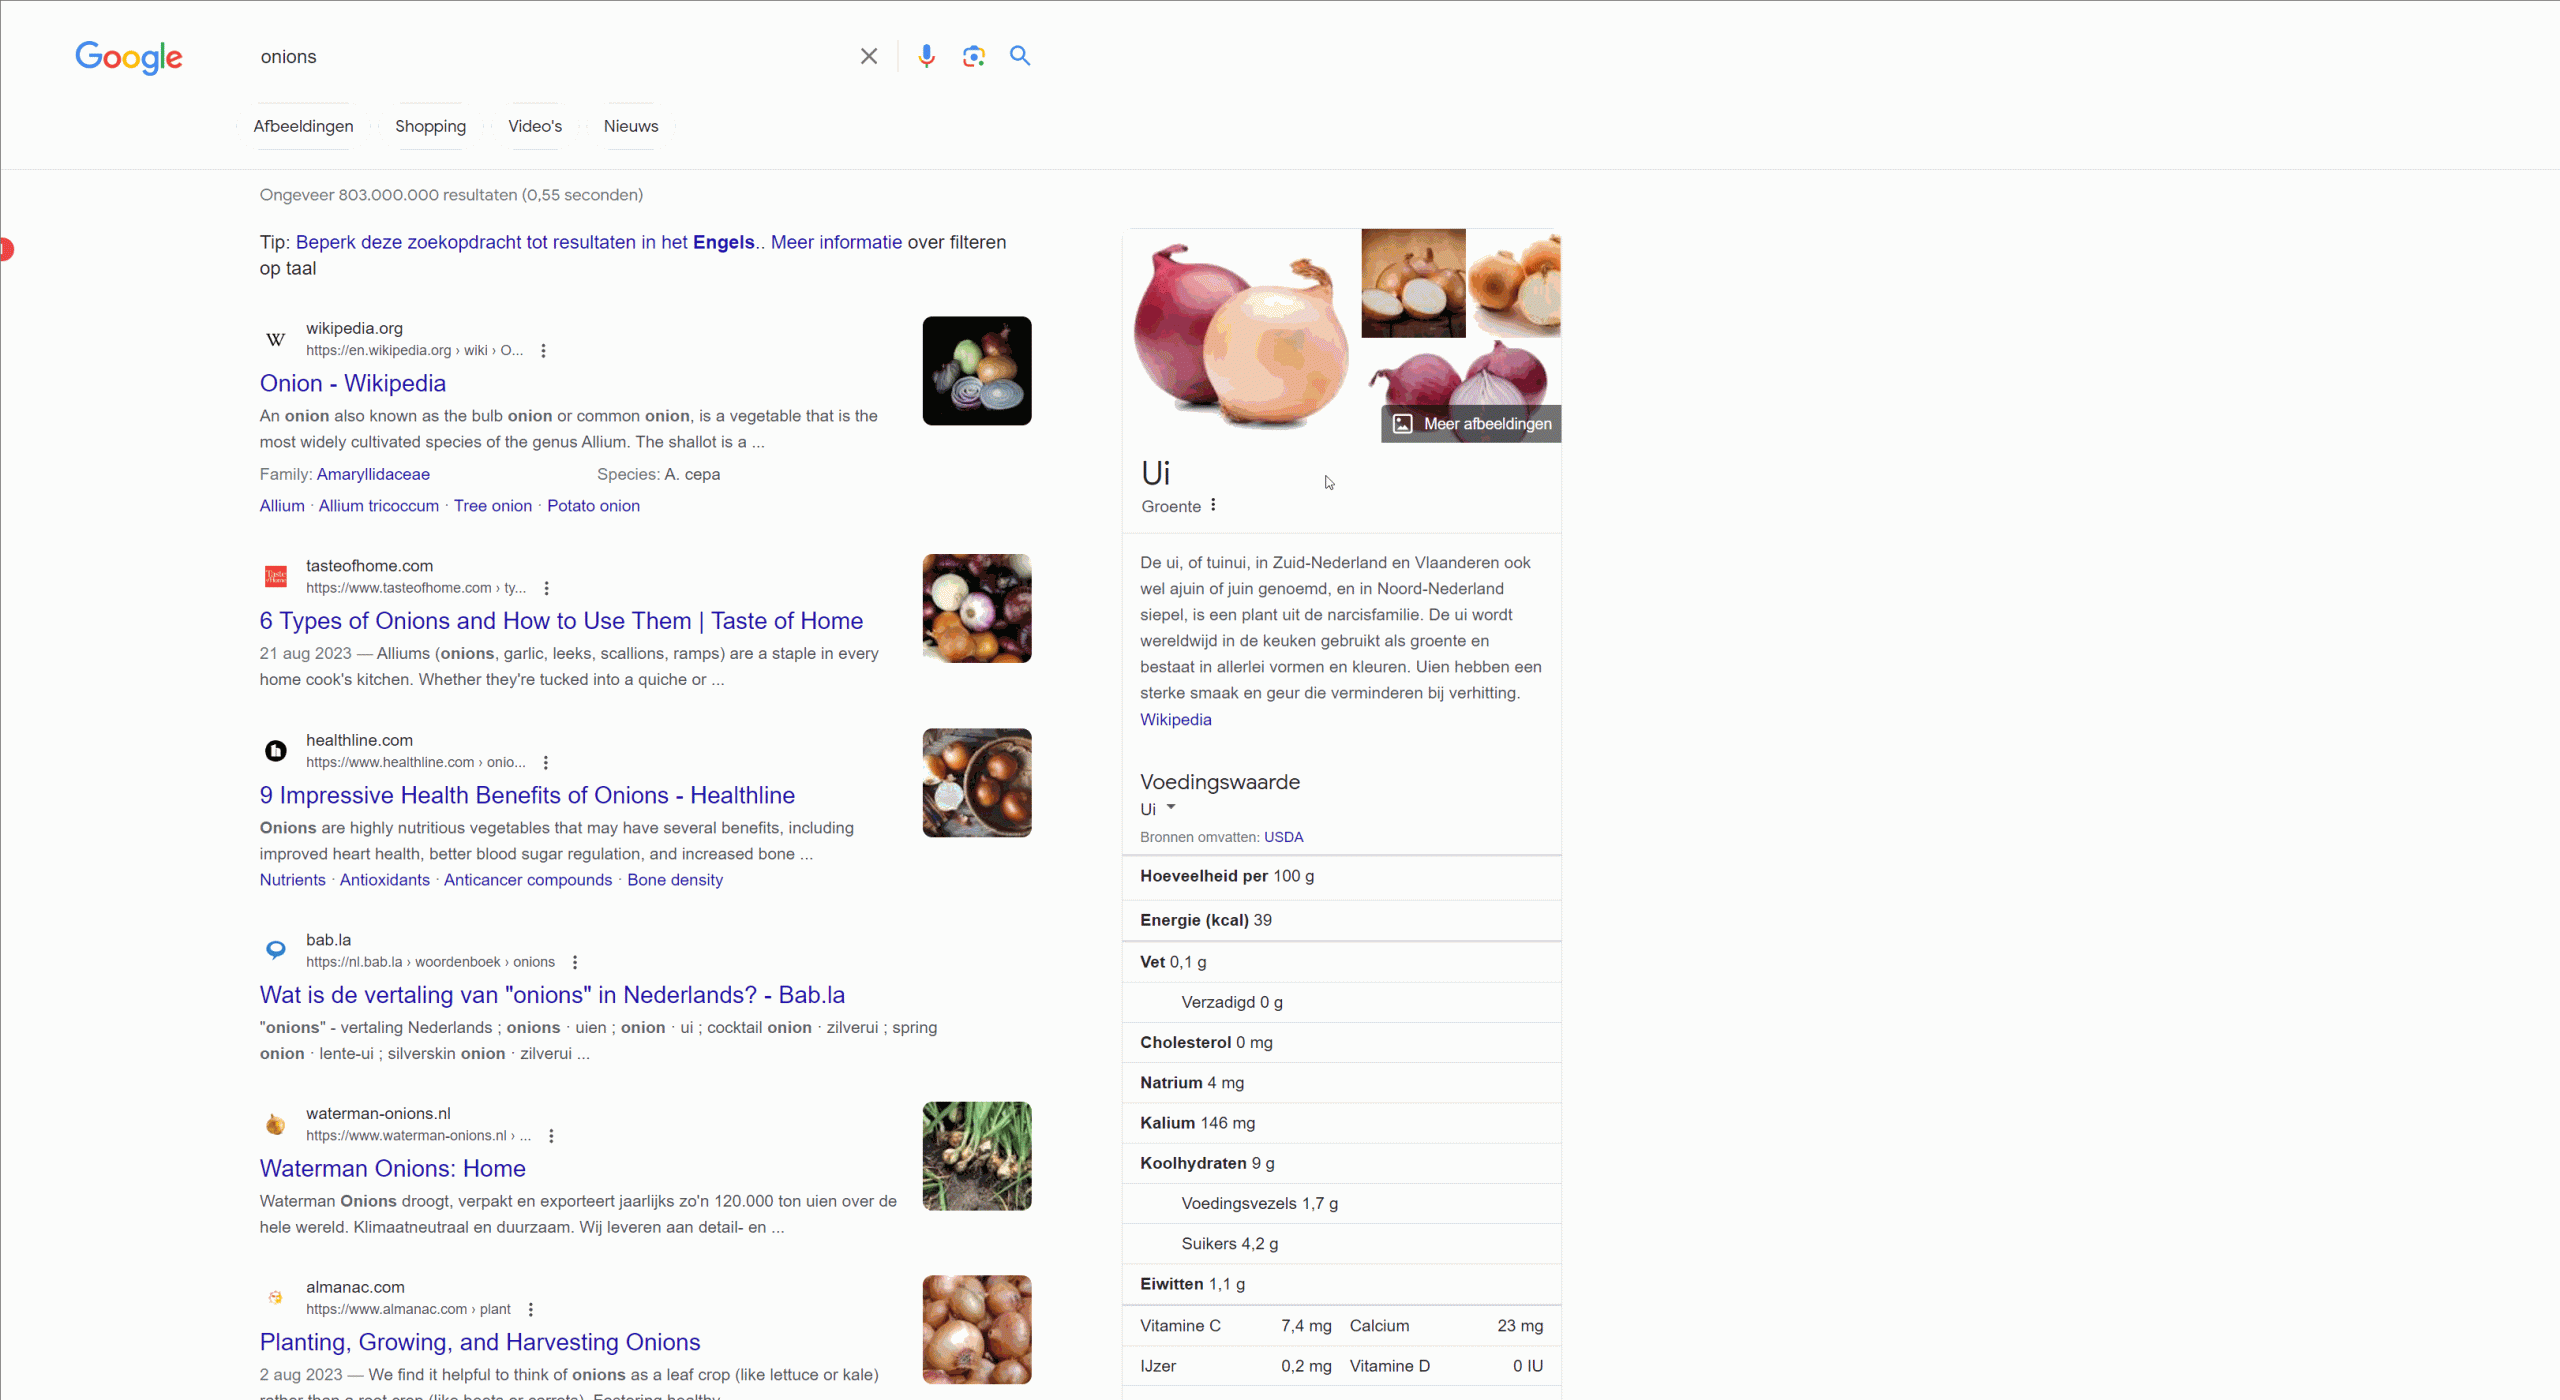Open 9 Impressive Health Benefits of Onions result
This screenshot has height=1400, width=2560.
pos(527,795)
